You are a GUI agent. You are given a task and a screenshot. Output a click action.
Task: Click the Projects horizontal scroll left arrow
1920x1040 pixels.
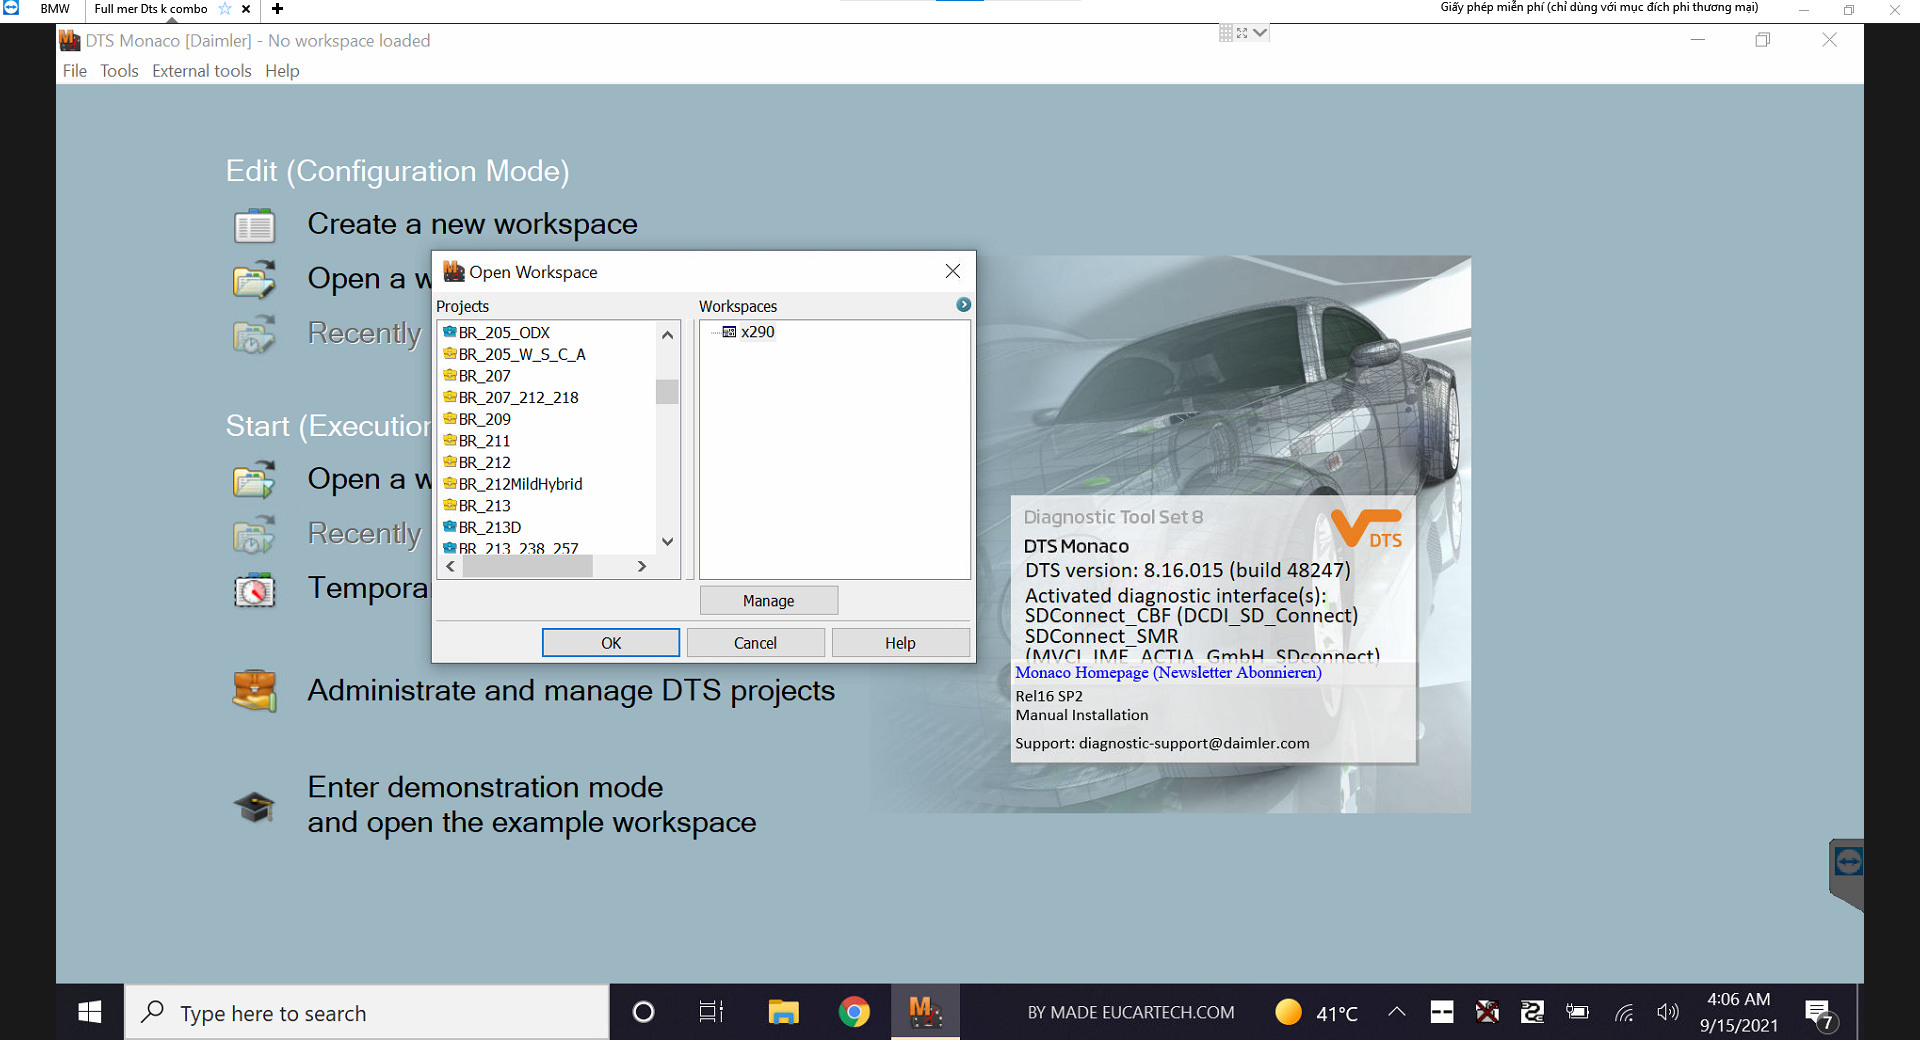pyautogui.click(x=451, y=566)
